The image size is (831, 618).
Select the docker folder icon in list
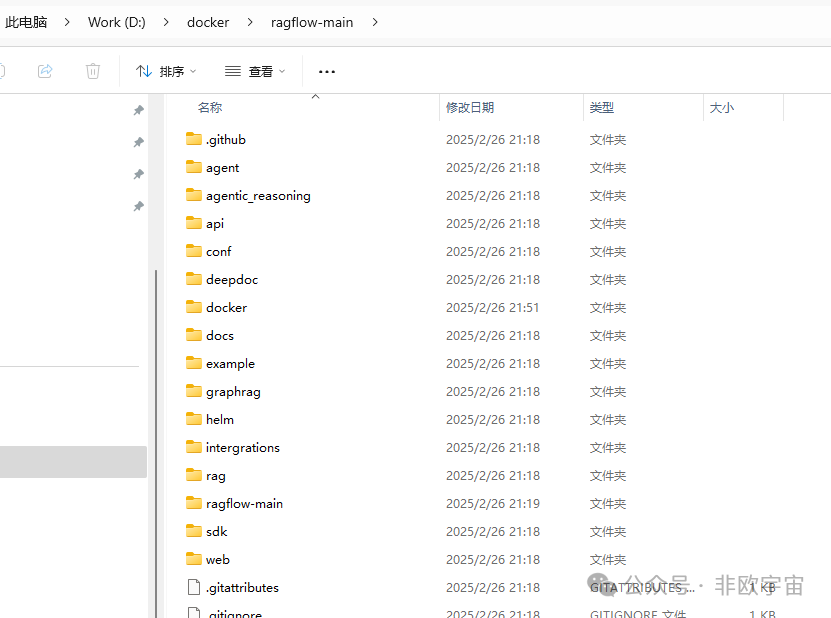194,307
